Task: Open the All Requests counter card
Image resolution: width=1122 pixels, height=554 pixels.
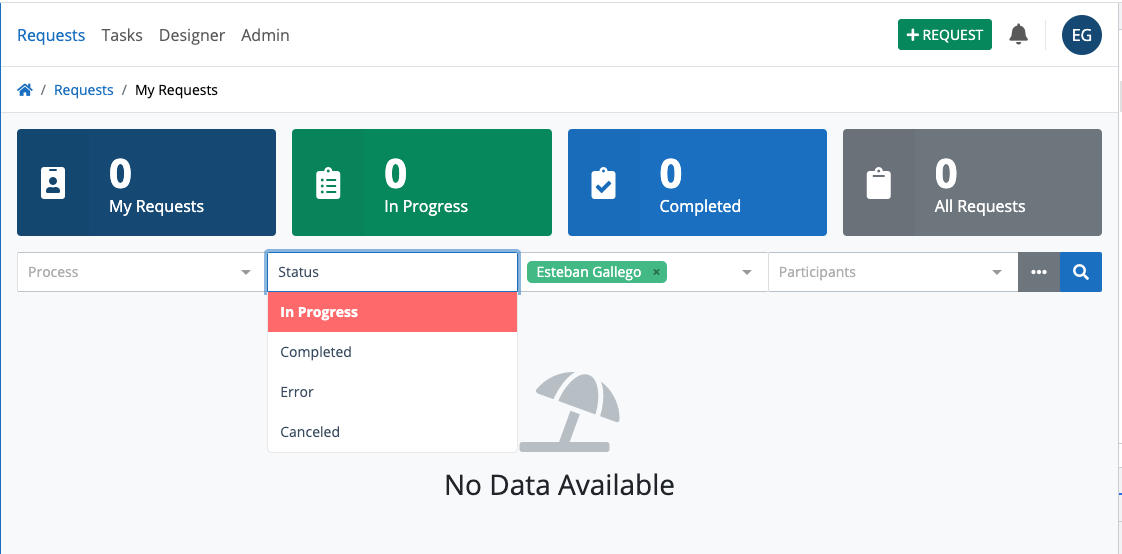Action: pyautogui.click(x=972, y=183)
